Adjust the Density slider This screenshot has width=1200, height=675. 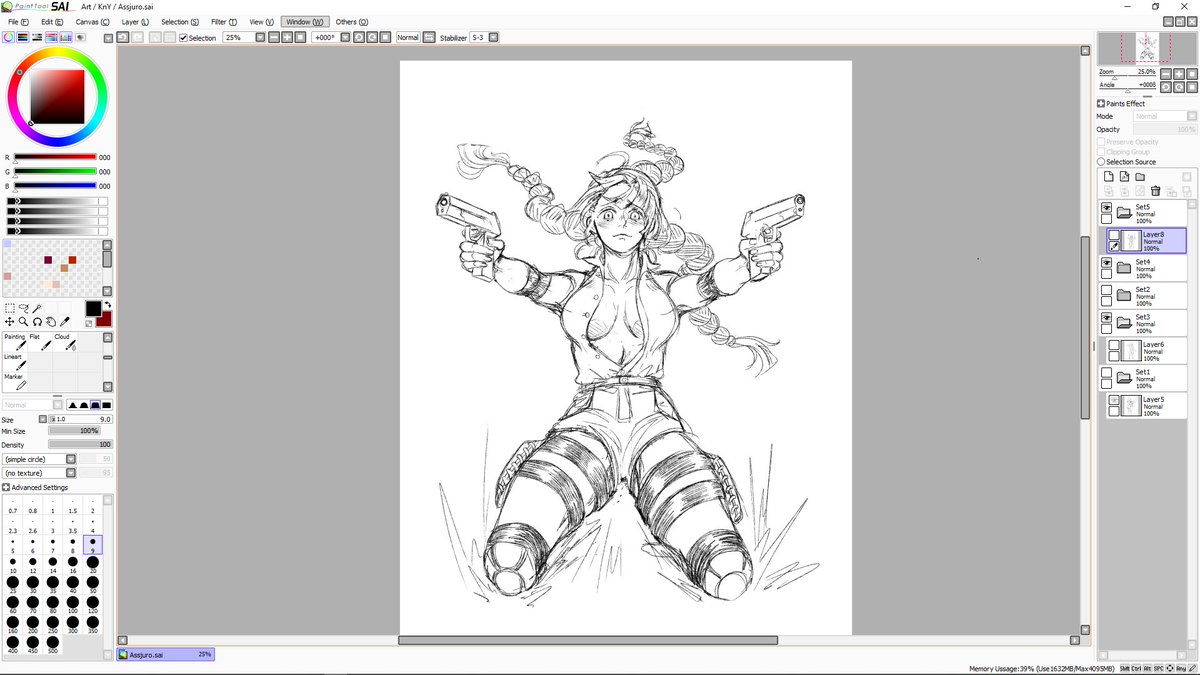(x=80, y=444)
